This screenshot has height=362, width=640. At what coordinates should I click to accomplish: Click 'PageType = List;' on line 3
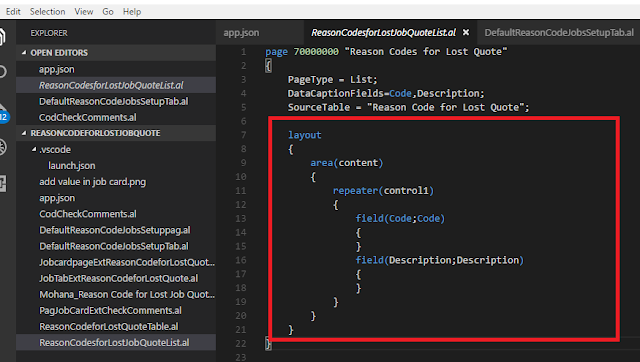coord(333,80)
